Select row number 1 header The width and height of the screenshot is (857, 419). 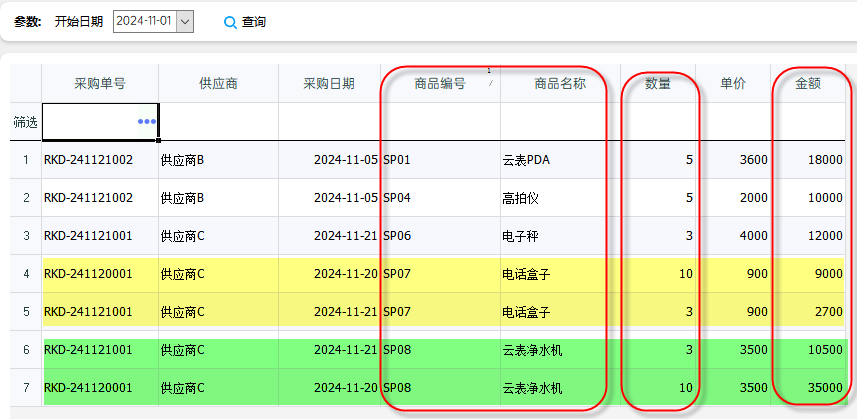click(26, 160)
